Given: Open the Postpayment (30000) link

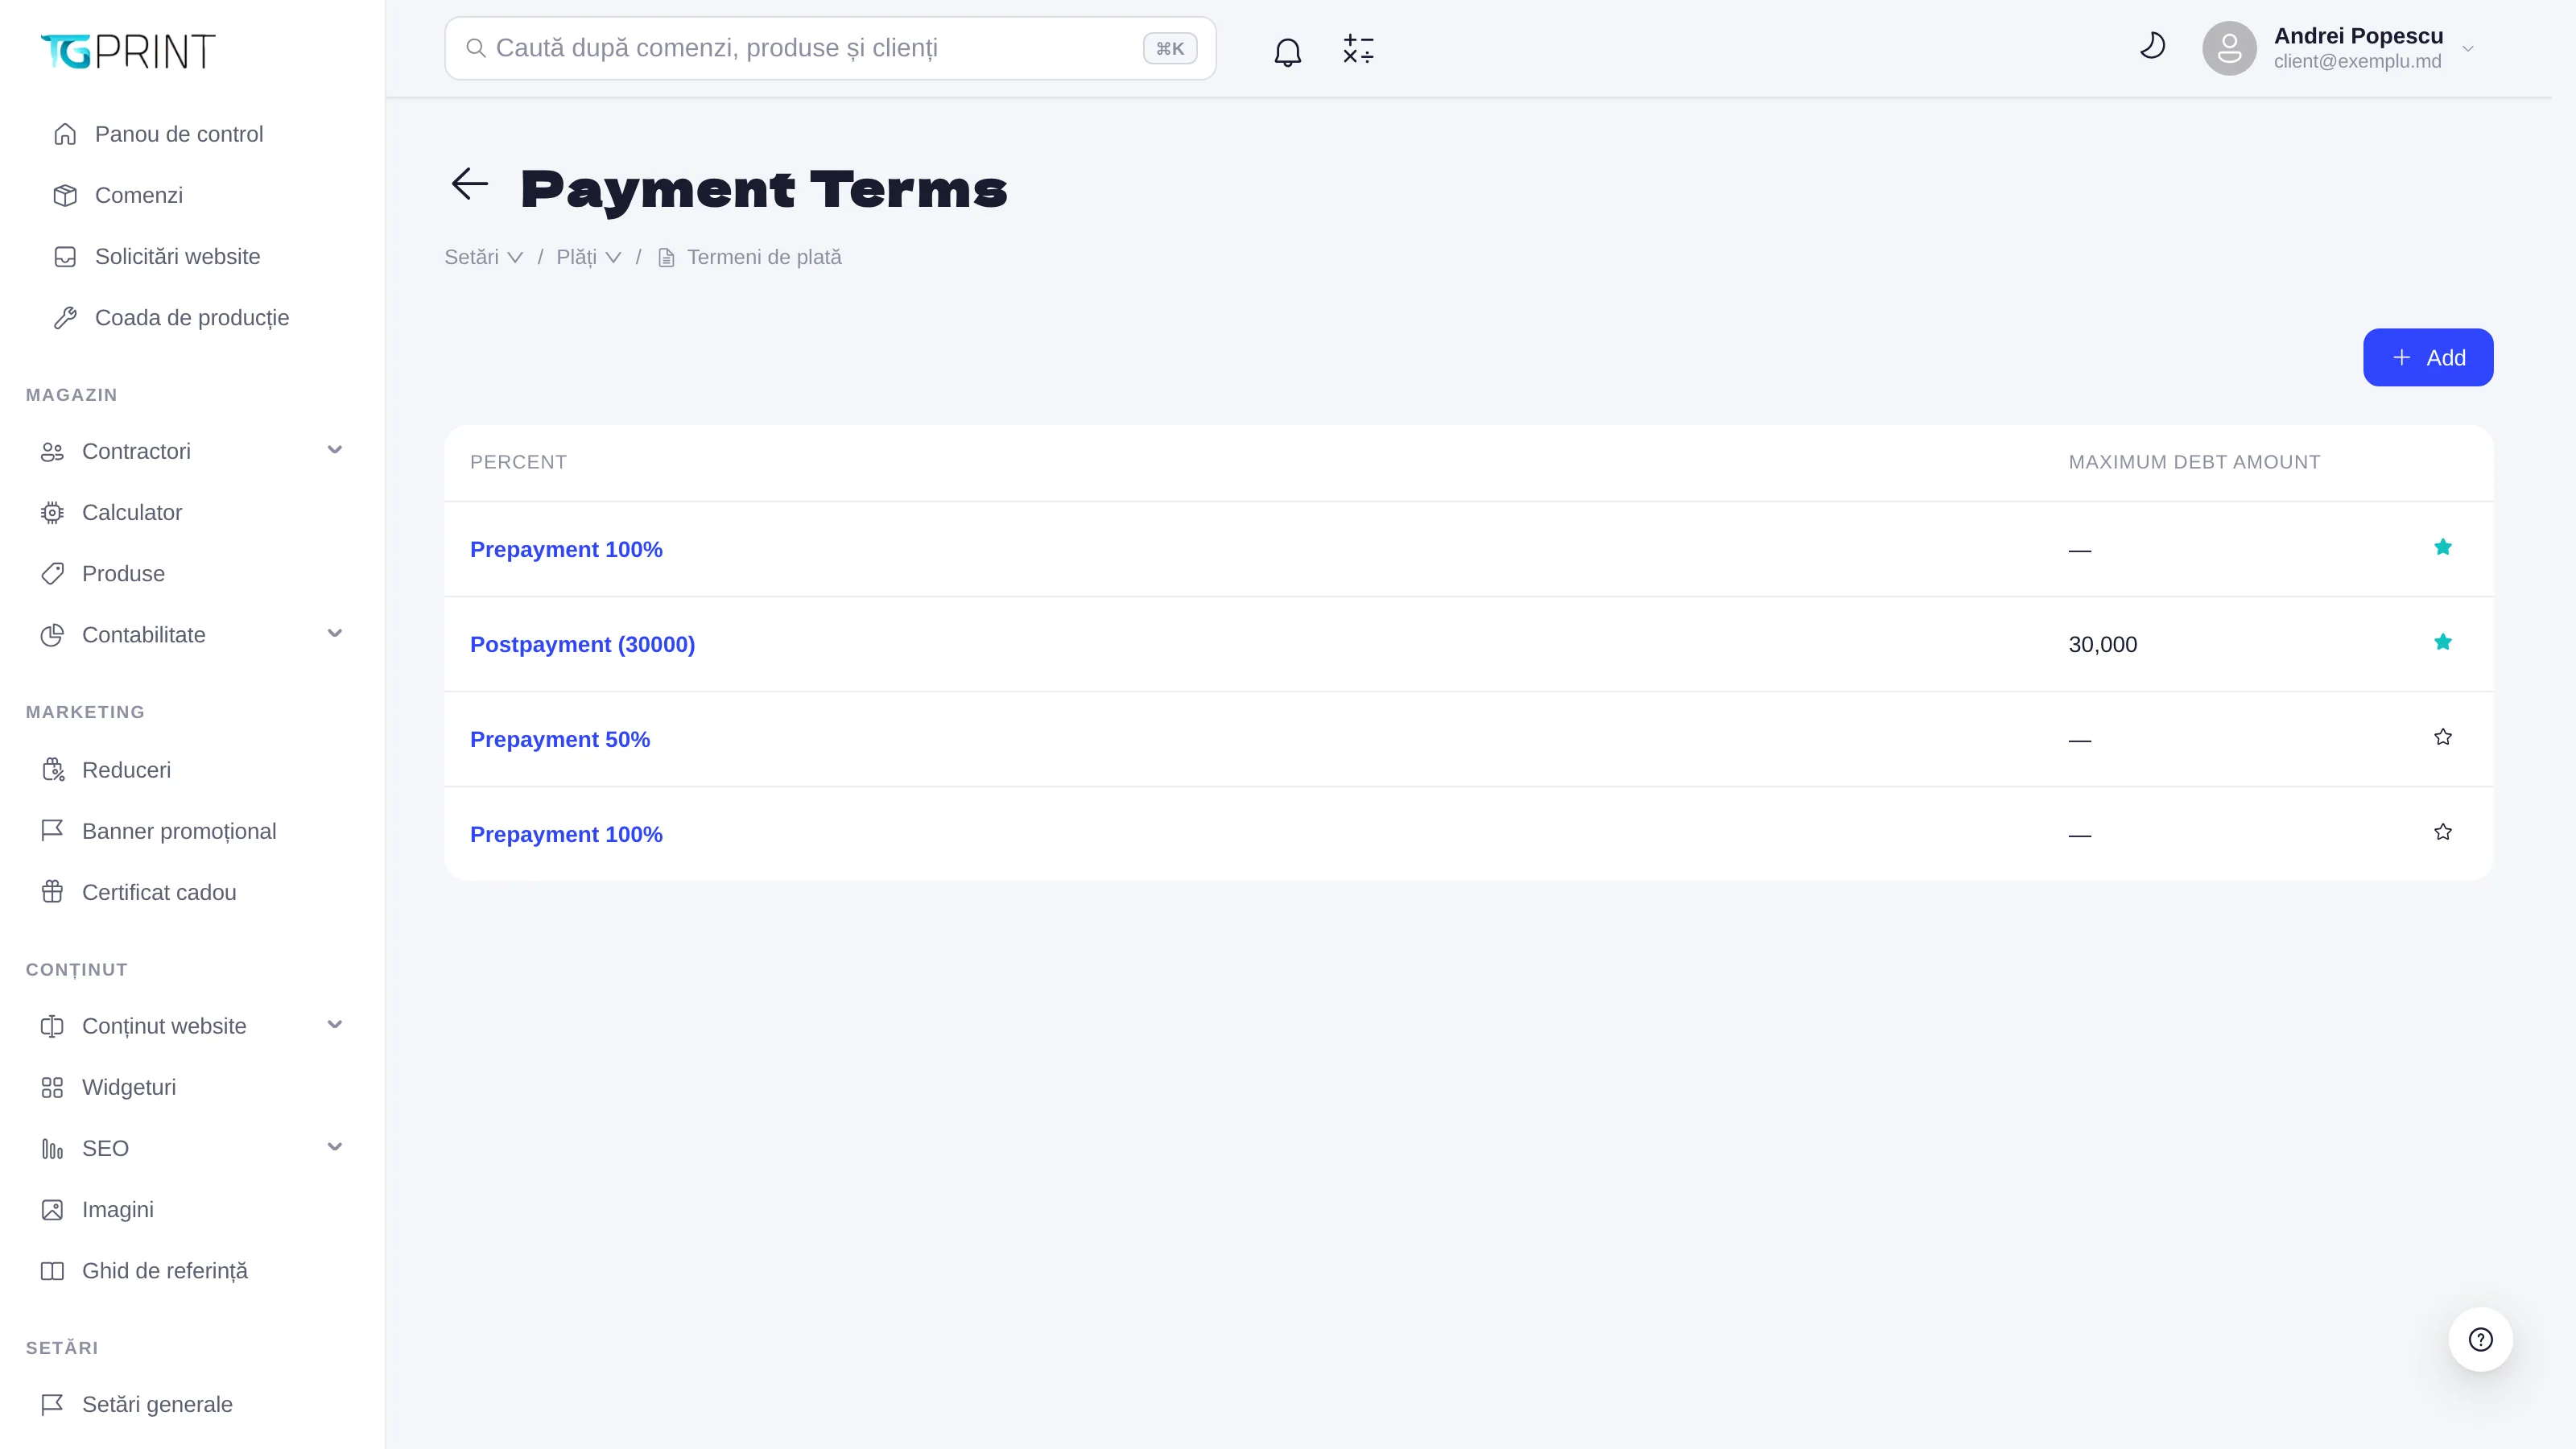Looking at the screenshot, I should point(582,644).
